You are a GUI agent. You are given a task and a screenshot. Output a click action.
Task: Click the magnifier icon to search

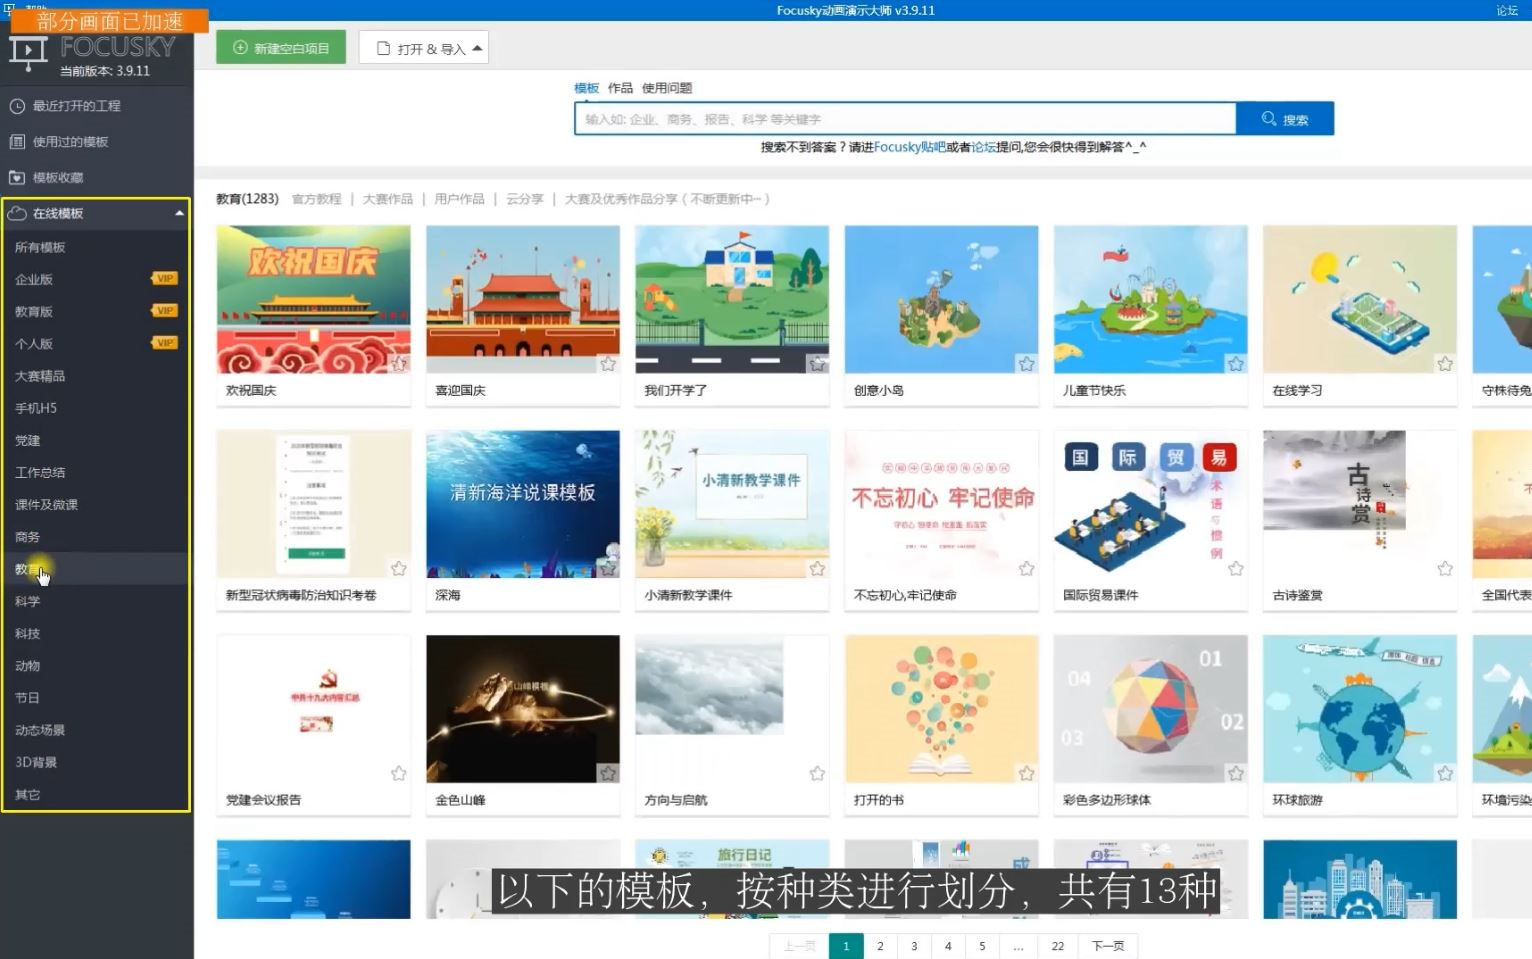(1267, 118)
